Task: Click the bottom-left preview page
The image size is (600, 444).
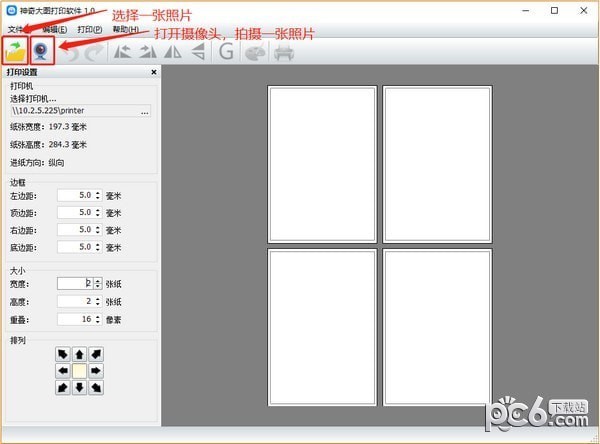Action: (x=322, y=327)
